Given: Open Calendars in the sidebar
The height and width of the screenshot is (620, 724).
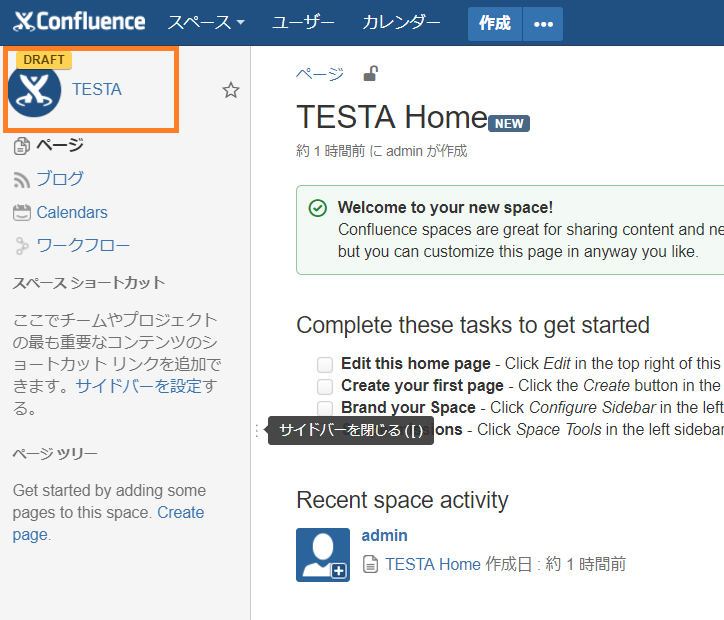Looking at the screenshot, I should tap(72, 212).
